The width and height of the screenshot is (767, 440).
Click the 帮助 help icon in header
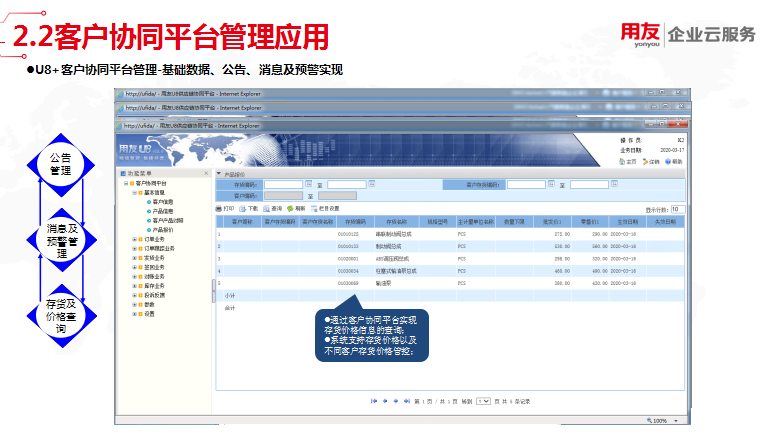point(668,161)
